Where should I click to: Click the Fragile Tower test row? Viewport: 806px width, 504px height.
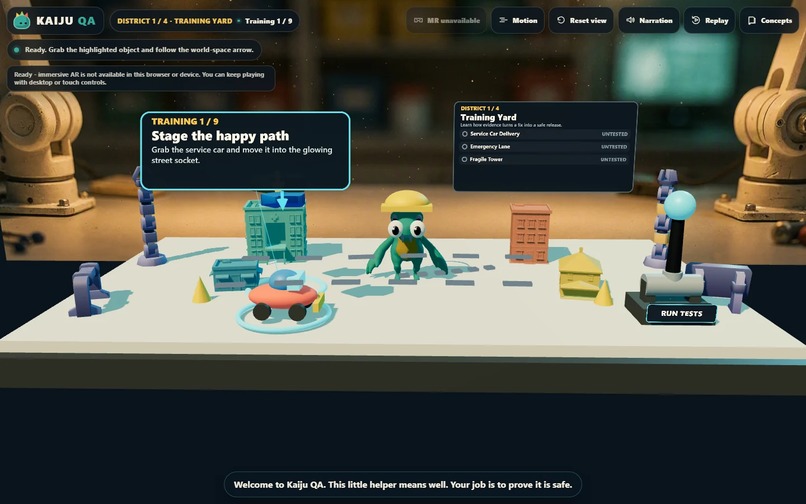pos(545,159)
